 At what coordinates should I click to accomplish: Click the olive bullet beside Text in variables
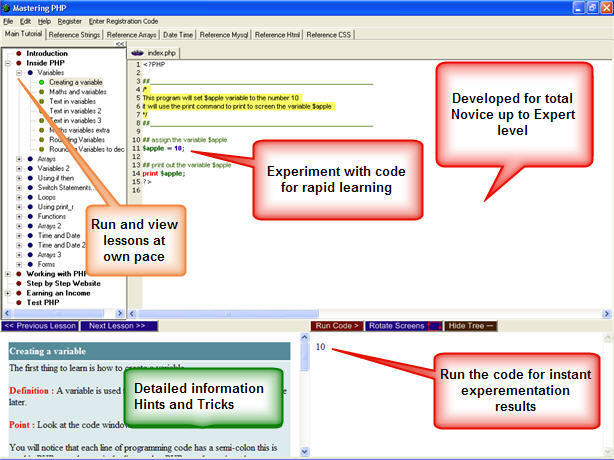coord(42,101)
